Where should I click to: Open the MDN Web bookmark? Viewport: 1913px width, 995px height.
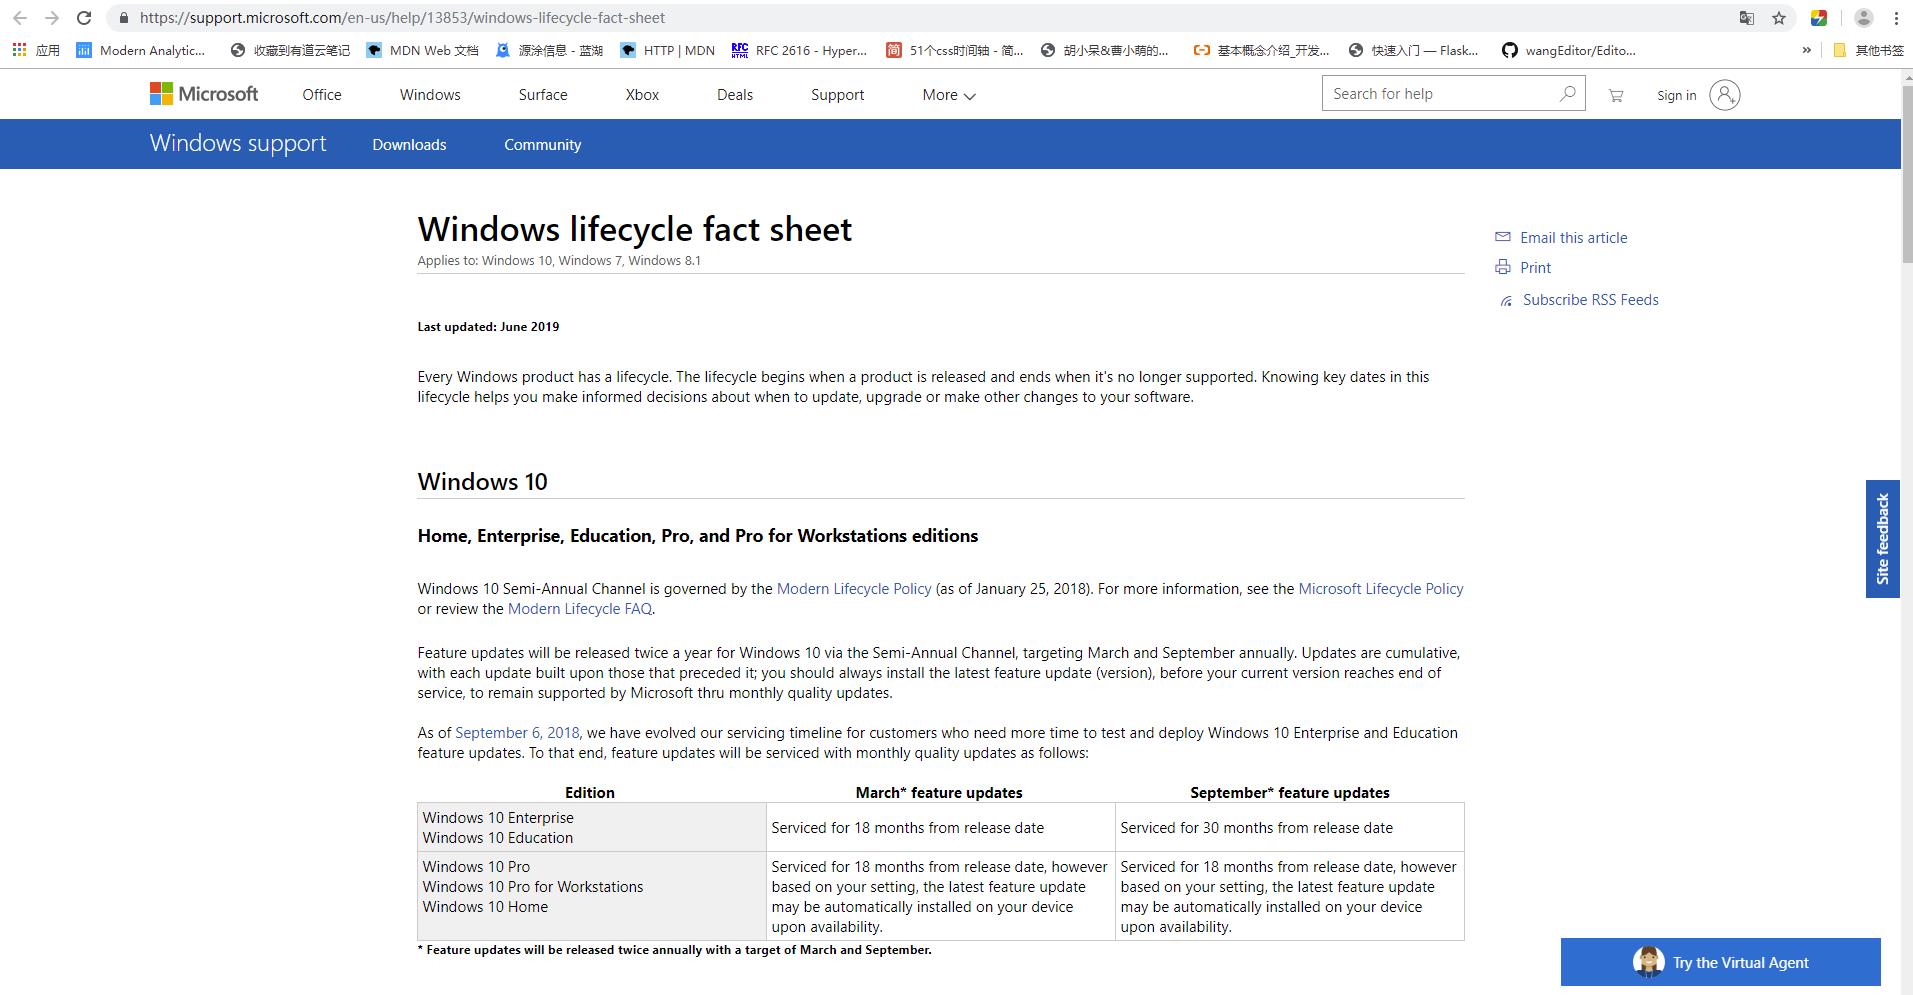point(422,50)
